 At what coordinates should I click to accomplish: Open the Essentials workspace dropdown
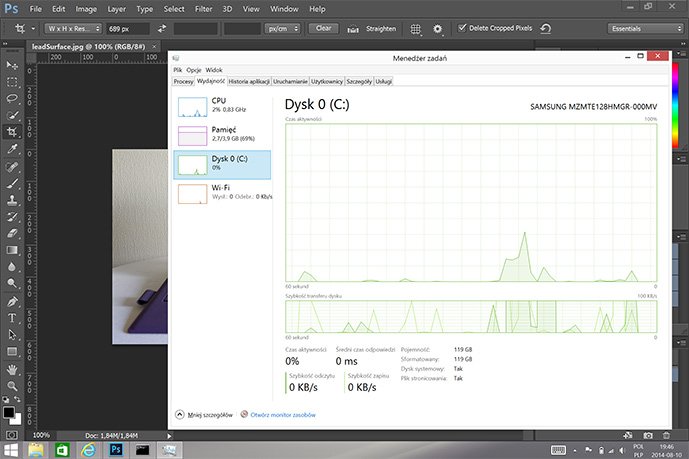pyautogui.click(x=646, y=29)
